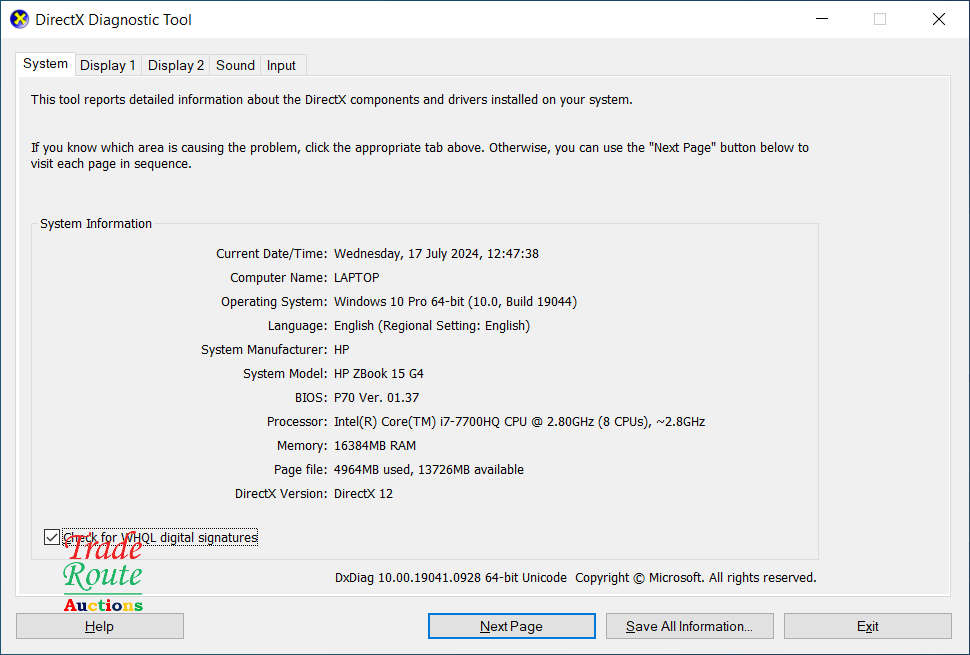Select the System tab

(45, 63)
